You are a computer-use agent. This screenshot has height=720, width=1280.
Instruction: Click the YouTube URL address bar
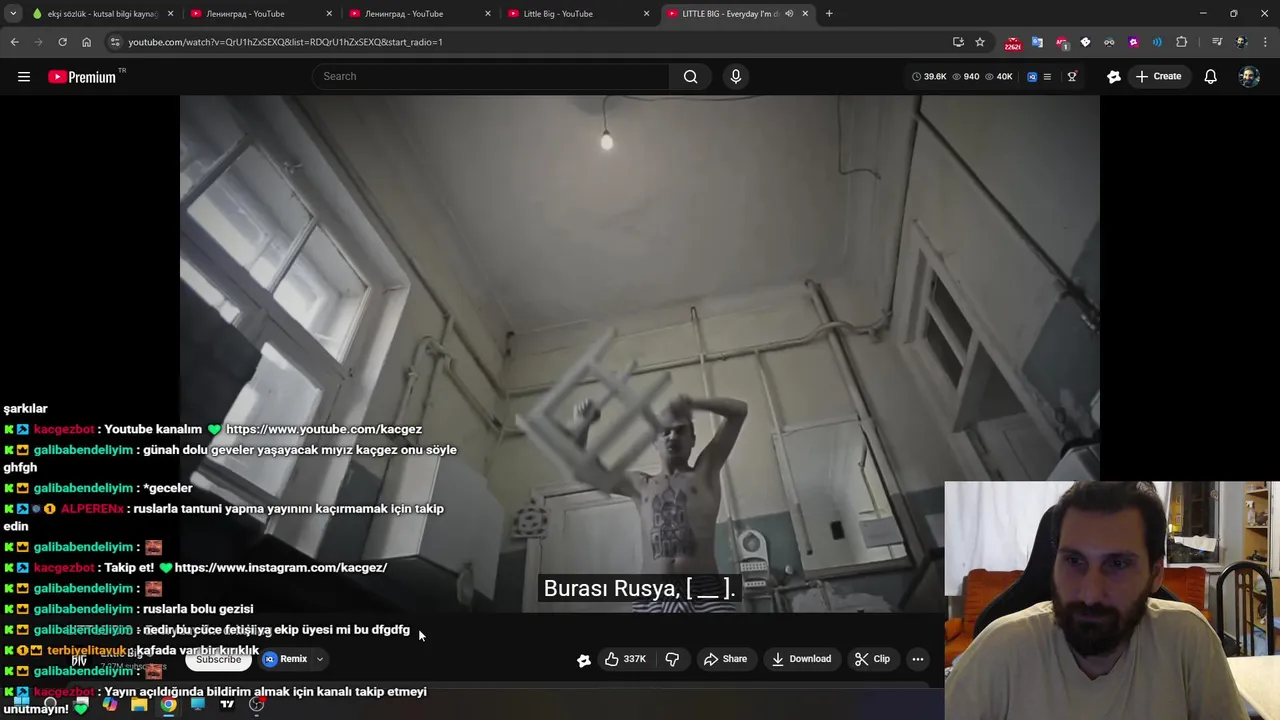530,42
